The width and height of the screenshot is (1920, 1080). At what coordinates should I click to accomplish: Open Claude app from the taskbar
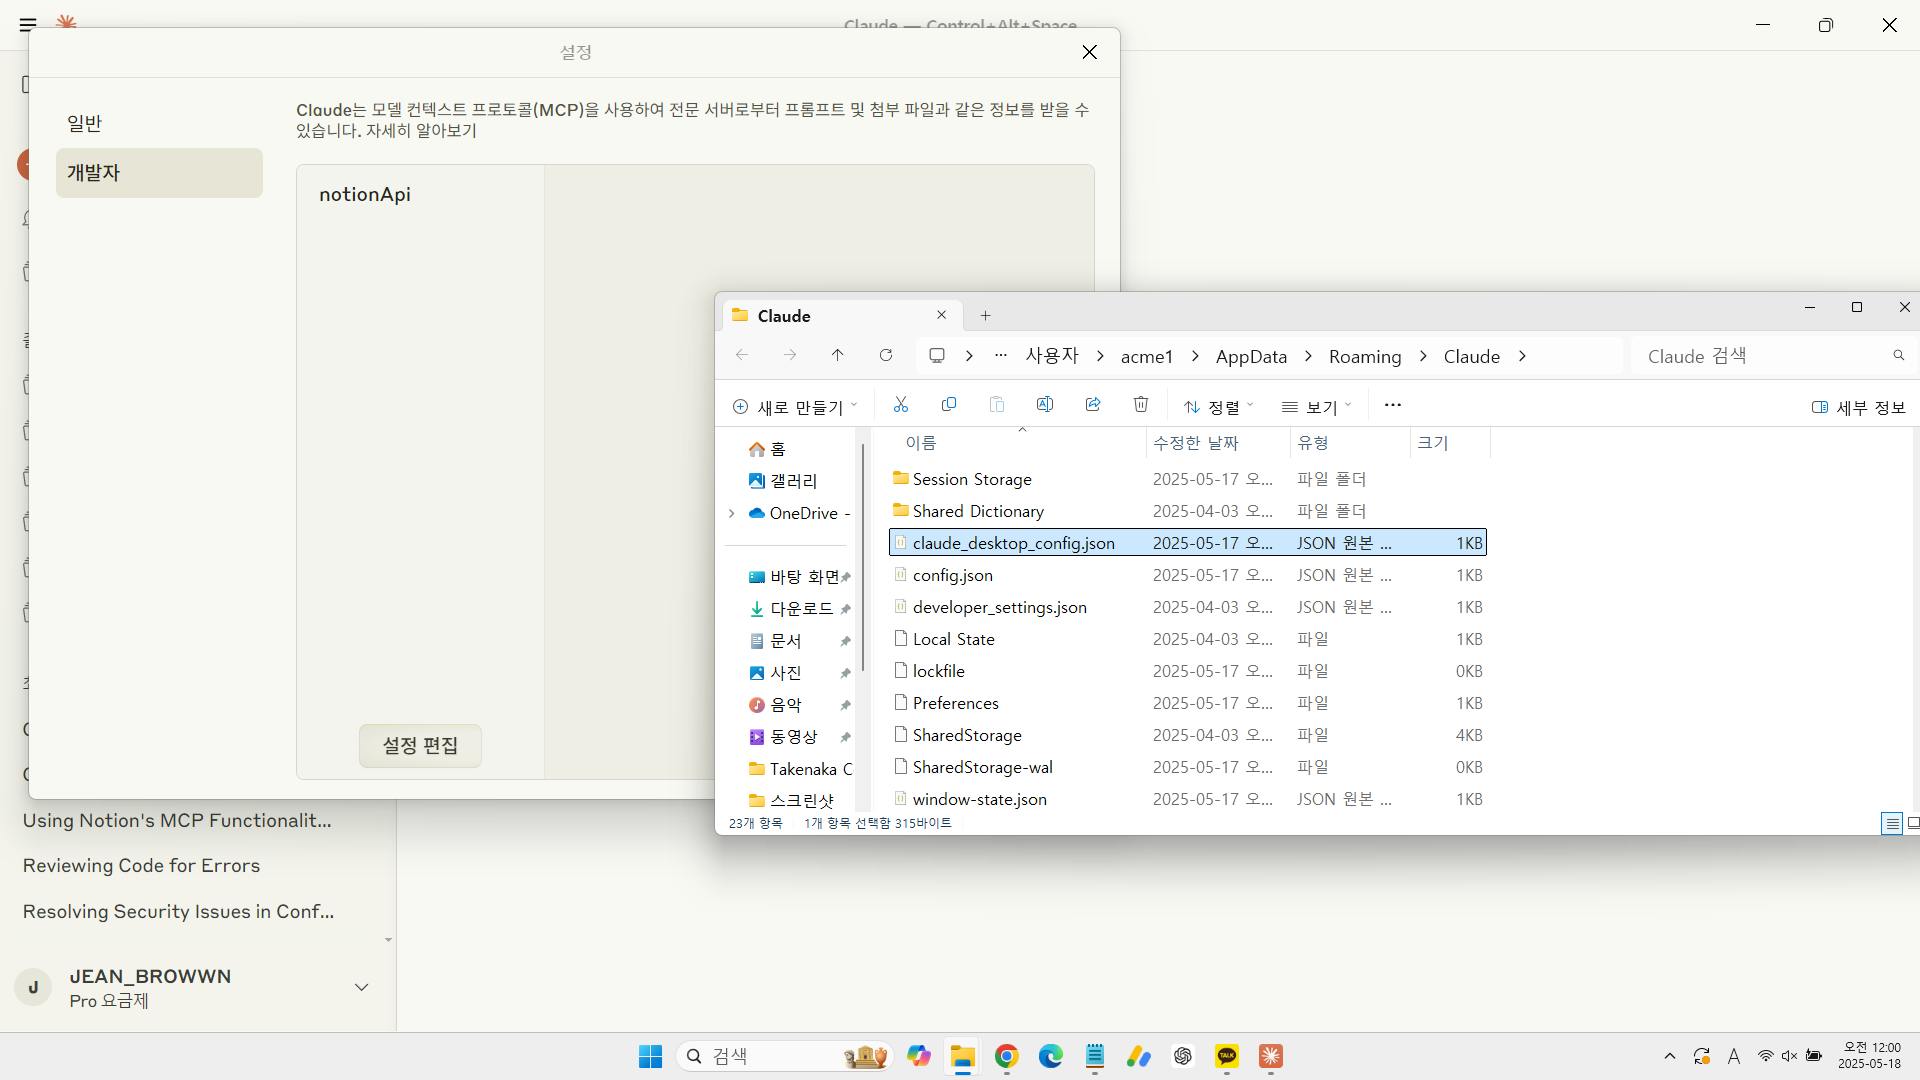click(1271, 1057)
